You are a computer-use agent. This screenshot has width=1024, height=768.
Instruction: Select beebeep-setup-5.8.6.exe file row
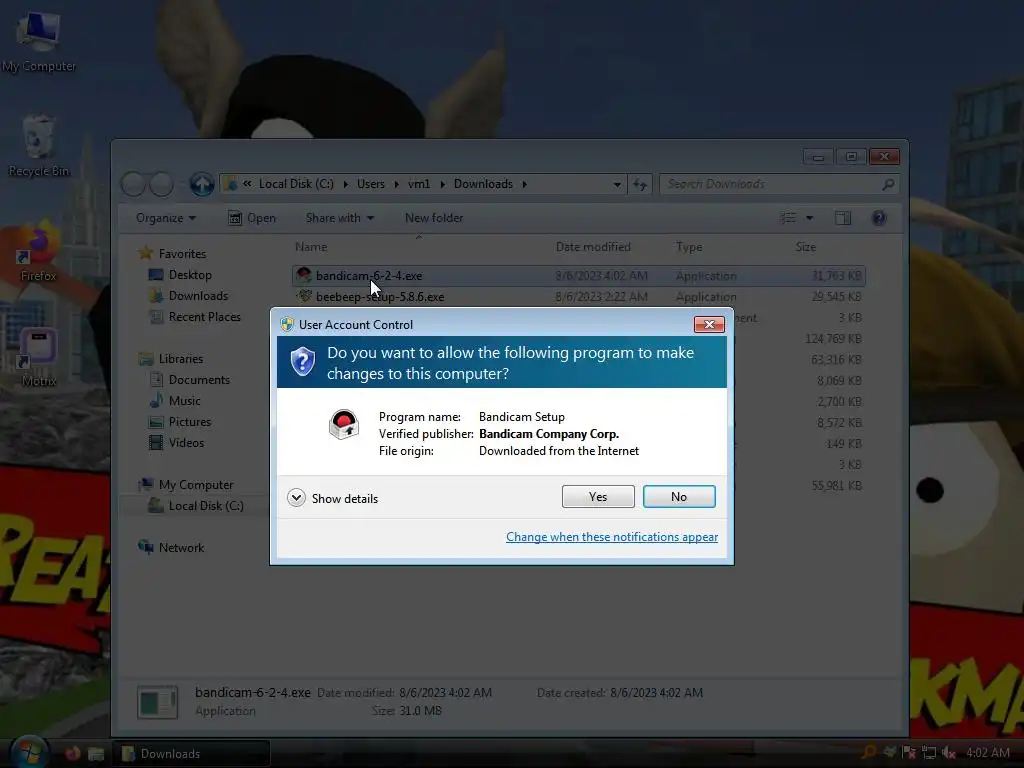(579, 296)
